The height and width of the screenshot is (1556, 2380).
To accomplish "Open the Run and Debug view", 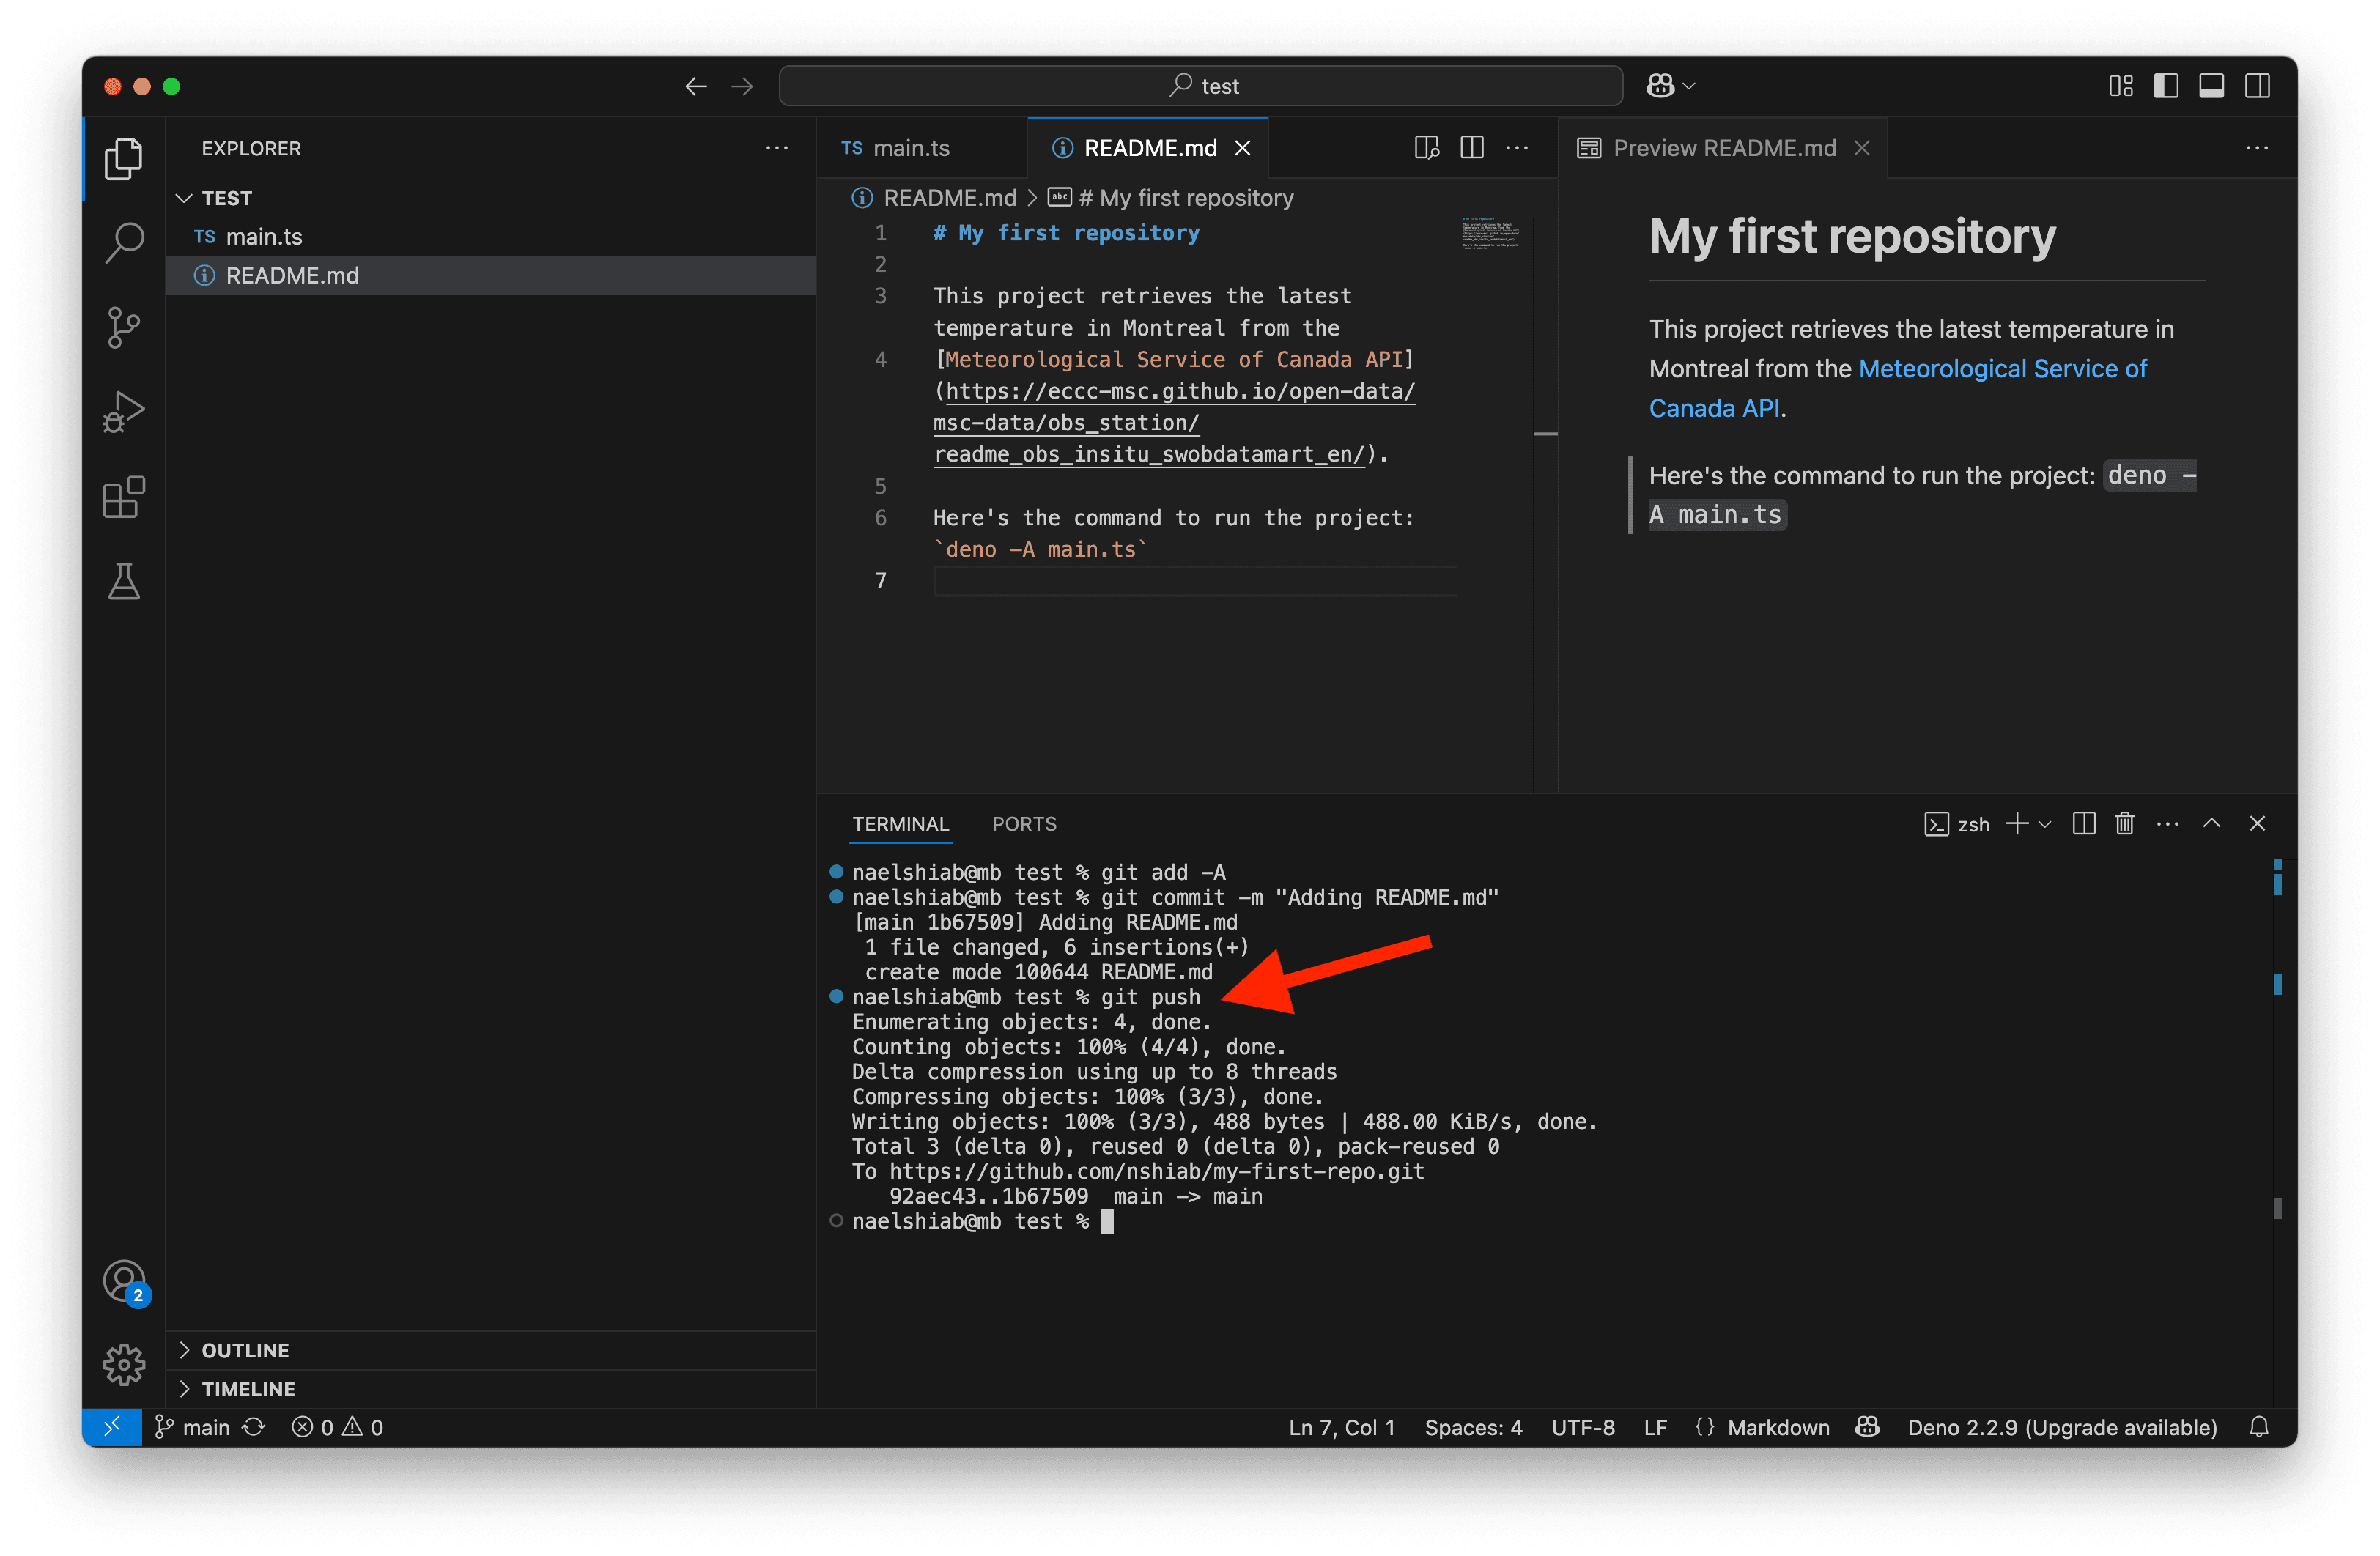I will 124,411.
